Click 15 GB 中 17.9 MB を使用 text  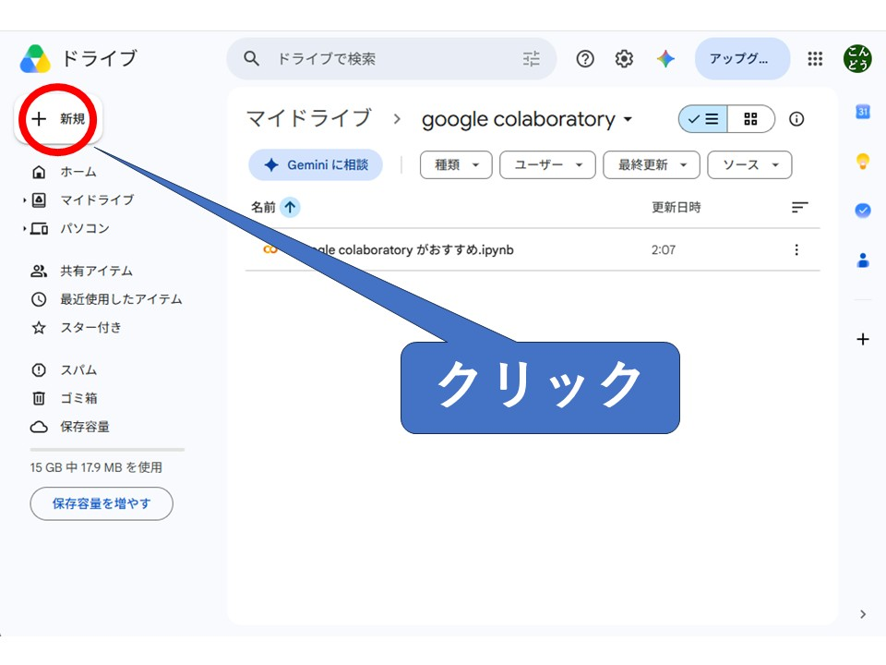click(96, 467)
